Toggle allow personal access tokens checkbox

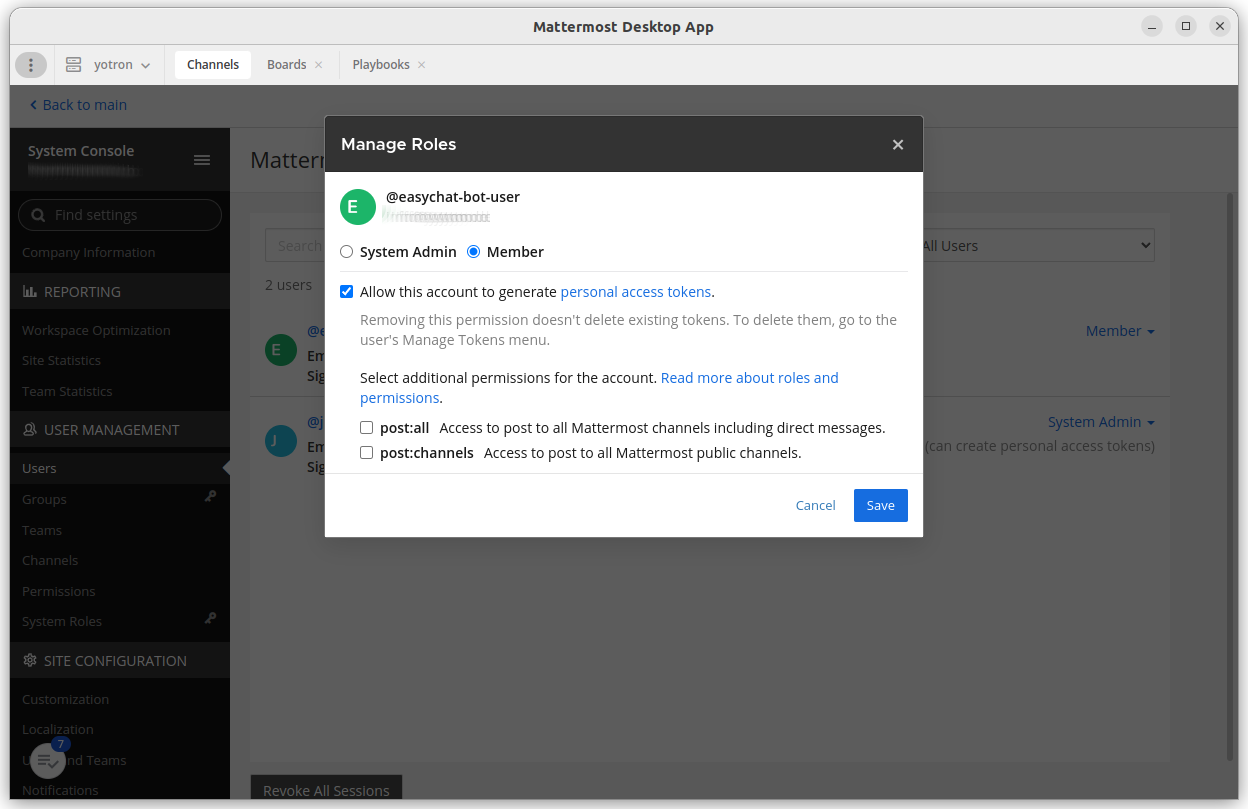click(x=347, y=292)
